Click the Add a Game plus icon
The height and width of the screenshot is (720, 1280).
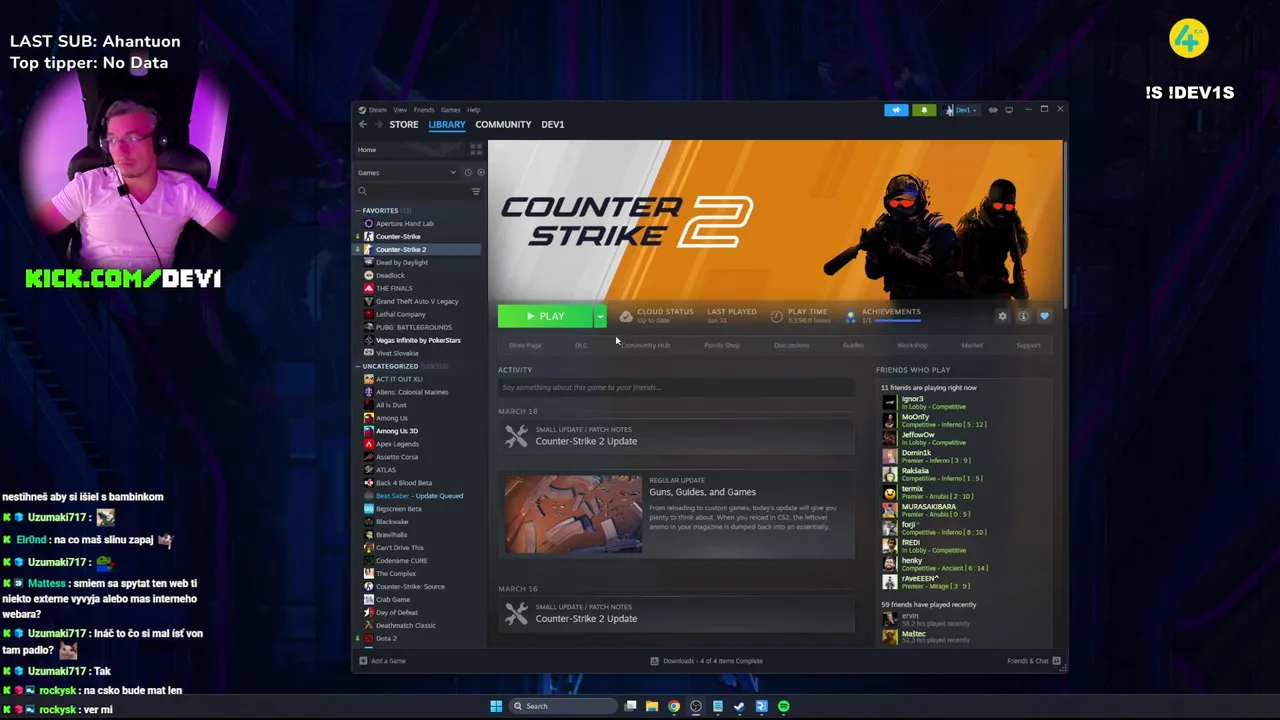[363, 661]
